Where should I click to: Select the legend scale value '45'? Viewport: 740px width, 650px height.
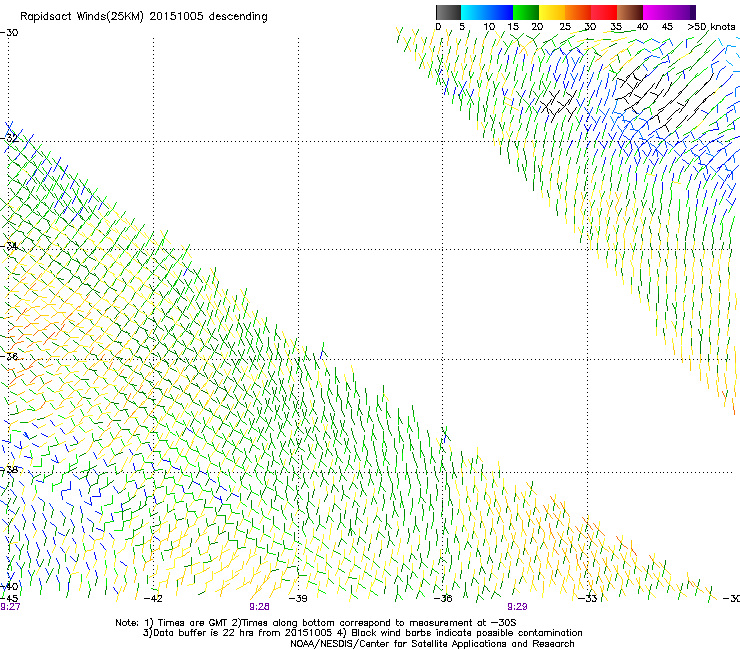pos(667,26)
